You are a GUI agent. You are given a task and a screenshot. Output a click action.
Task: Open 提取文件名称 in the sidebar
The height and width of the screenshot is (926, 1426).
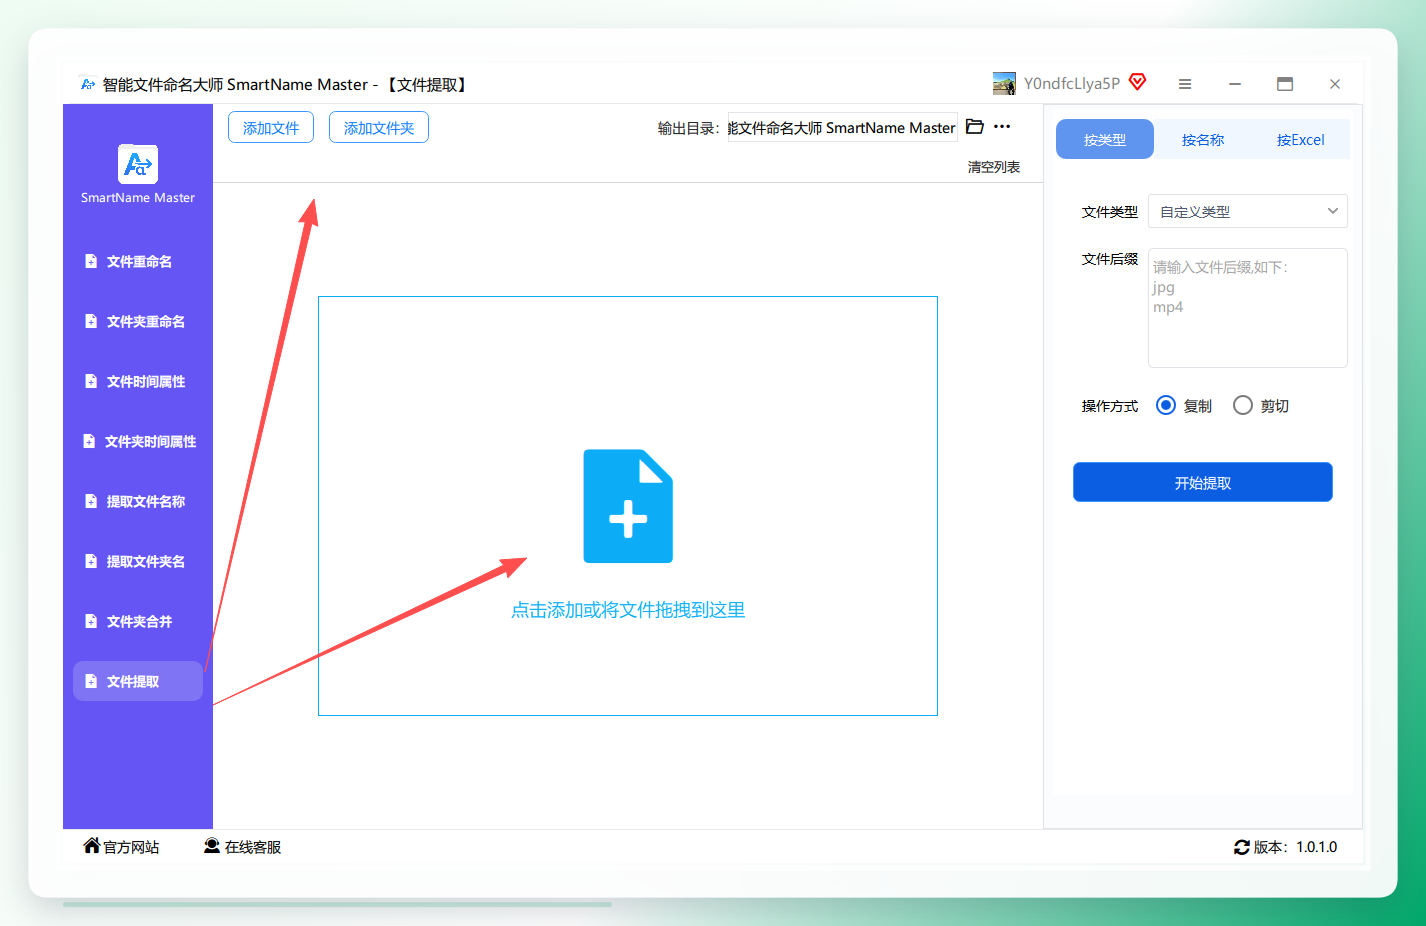pos(138,501)
